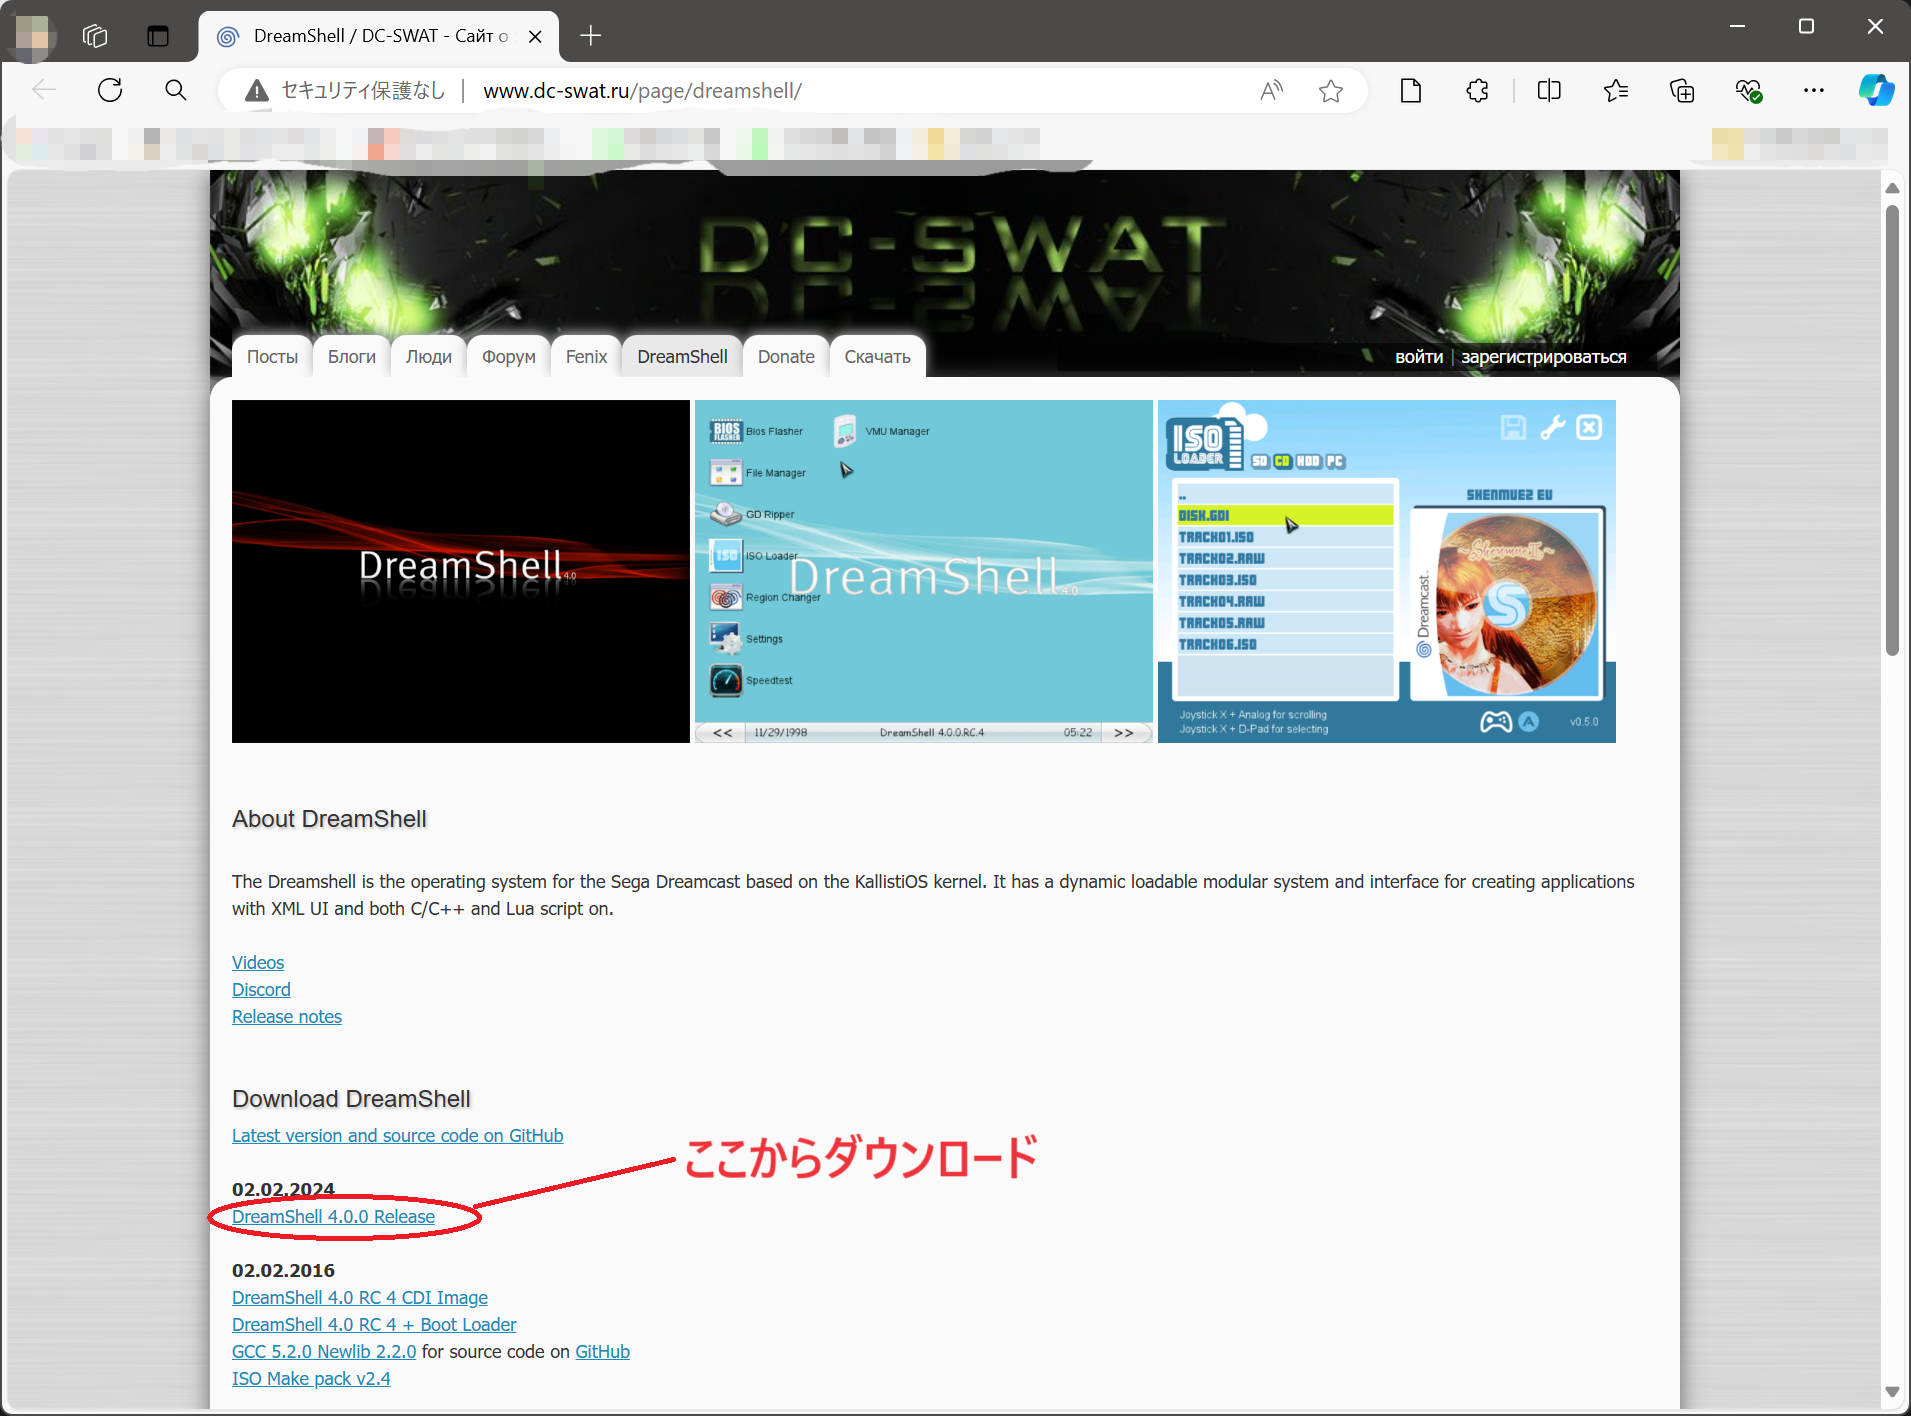
Task: Open the Release notes link
Action: 287,1016
